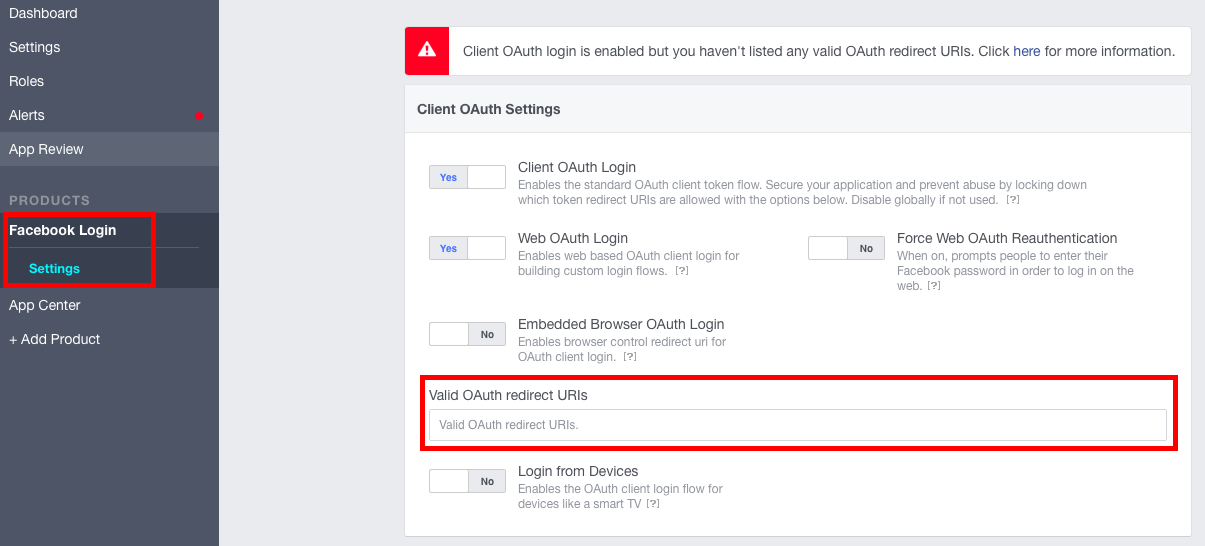Open App Review in the sidebar
The width and height of the screenshot is (1205, 546).
(46, 149)
